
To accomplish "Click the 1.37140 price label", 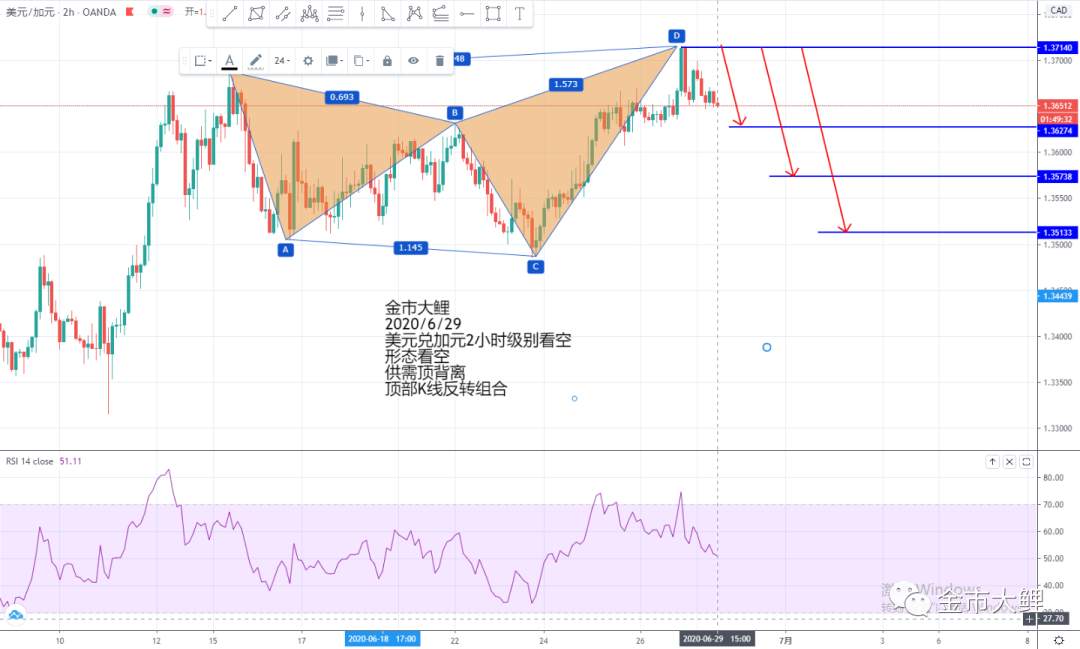I will [x=1057, y=48].
